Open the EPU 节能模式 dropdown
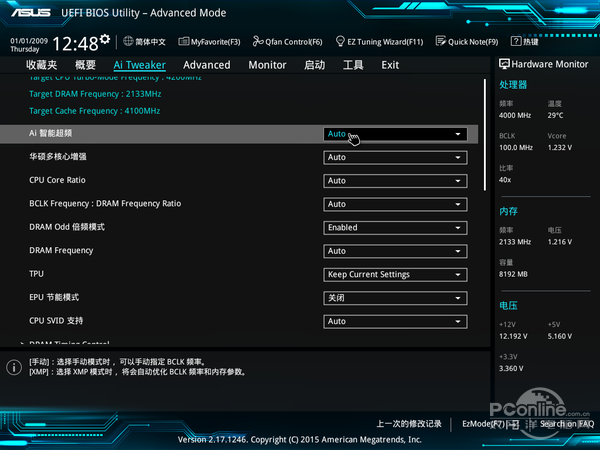The height and width of the screenshot is (450, 600). click(395, 298)
